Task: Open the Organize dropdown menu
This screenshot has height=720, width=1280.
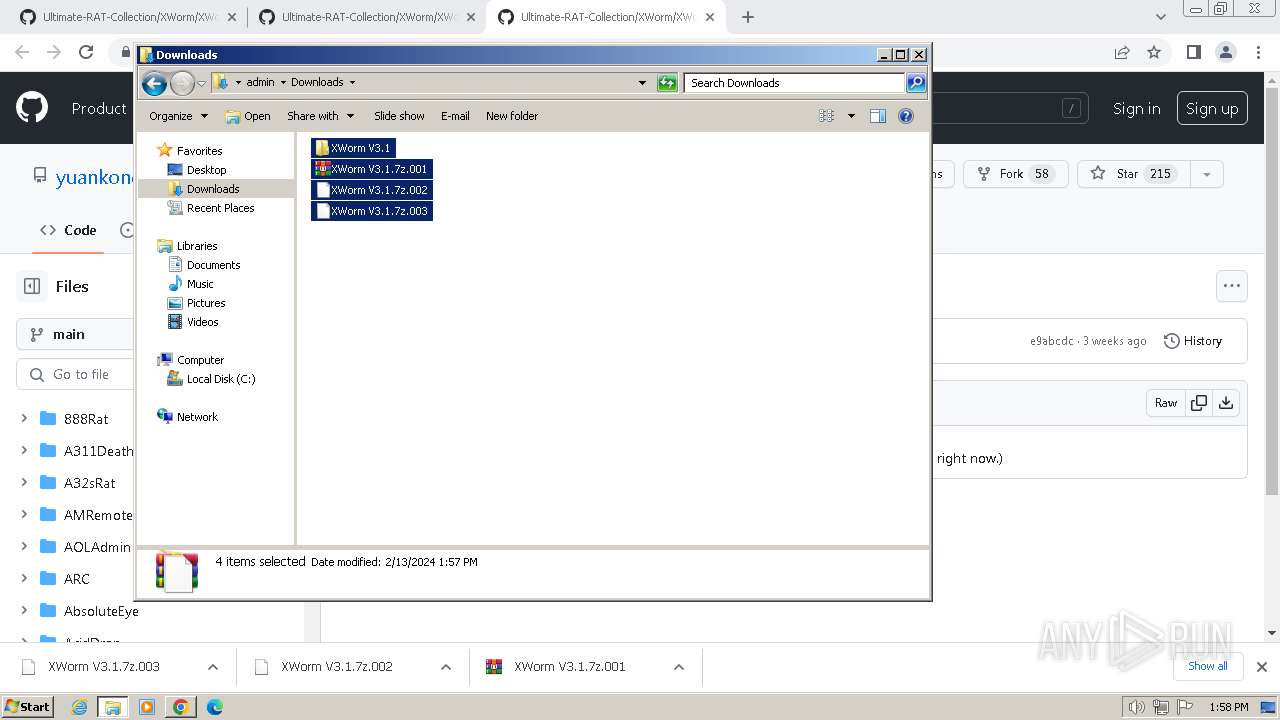Action: click(178, 116)
